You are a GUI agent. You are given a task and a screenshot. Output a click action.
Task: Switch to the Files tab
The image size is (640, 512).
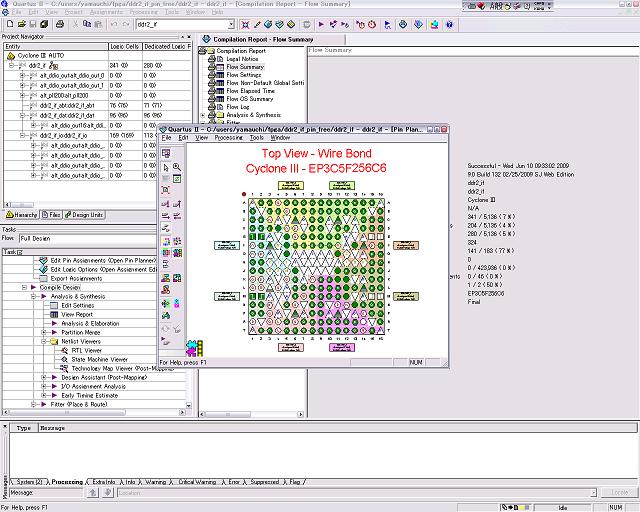[51, 215]
